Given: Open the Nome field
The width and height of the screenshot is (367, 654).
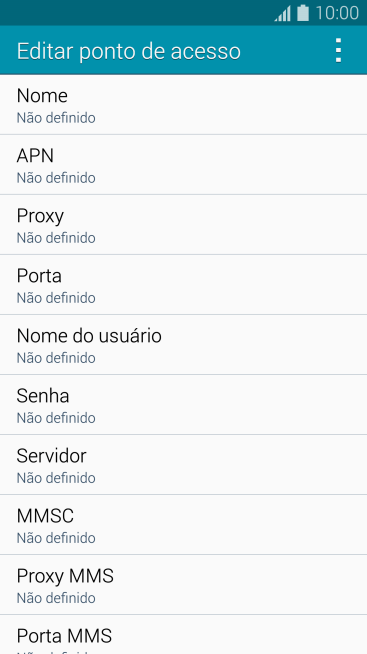Looking at the screenshot, I should (x=184, y=105).
